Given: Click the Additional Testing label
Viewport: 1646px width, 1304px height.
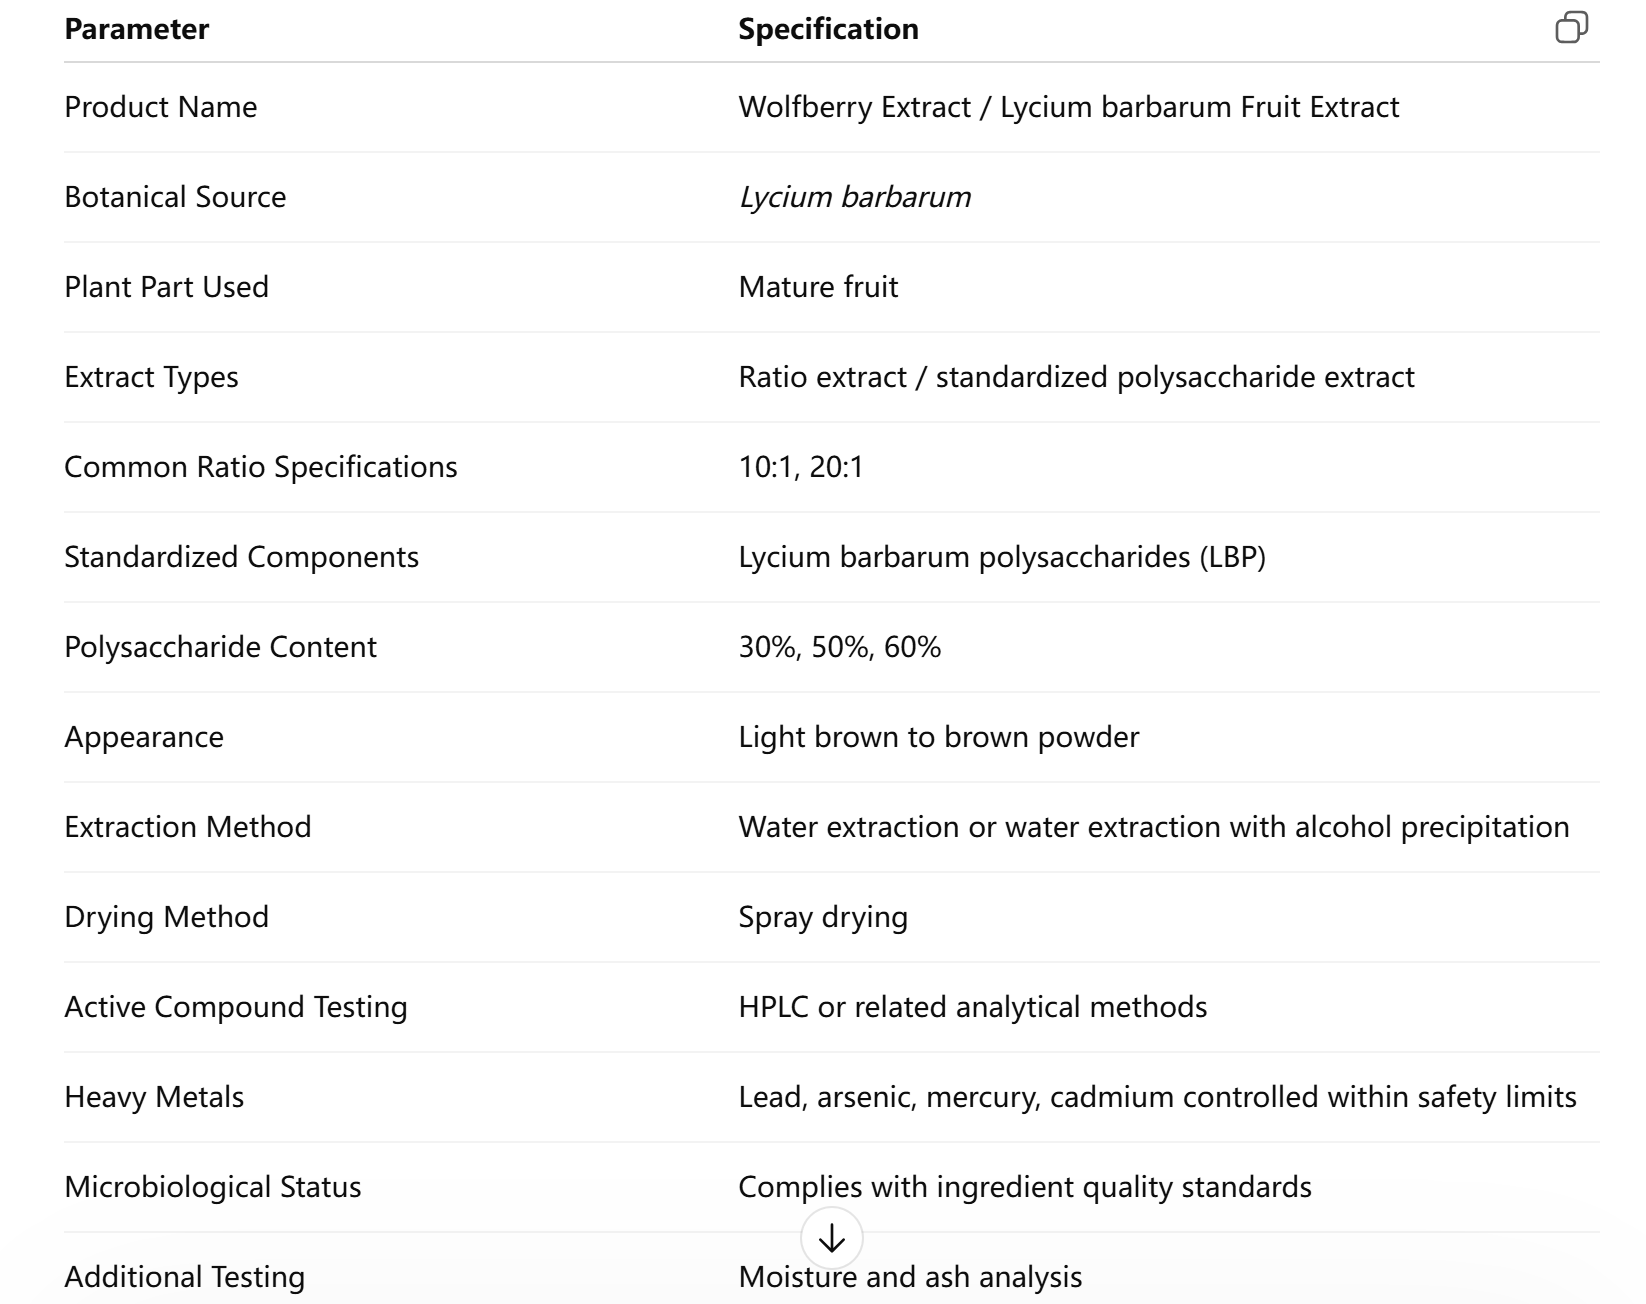Looking at the screenshot, I should click(184, 1277).
